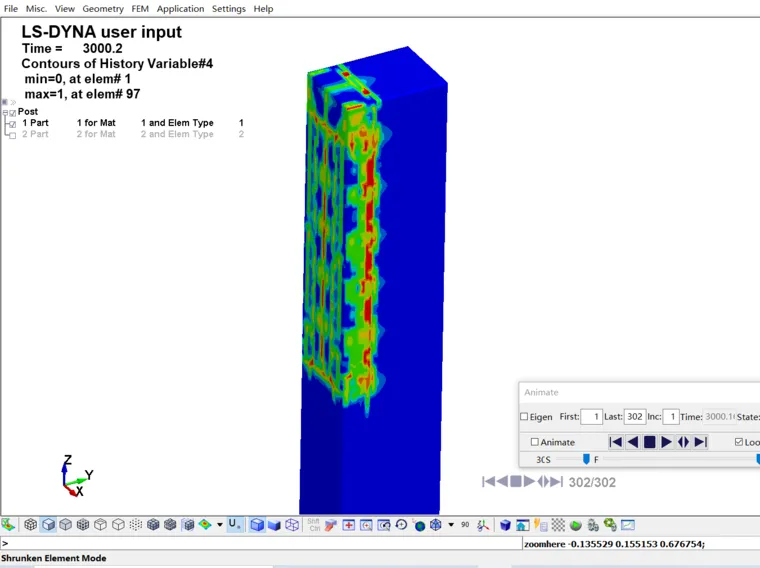The height and width of the screenshot is (568, 760).
Task: Select the first shaded mesh cube icon
Action: coord(153,525)
